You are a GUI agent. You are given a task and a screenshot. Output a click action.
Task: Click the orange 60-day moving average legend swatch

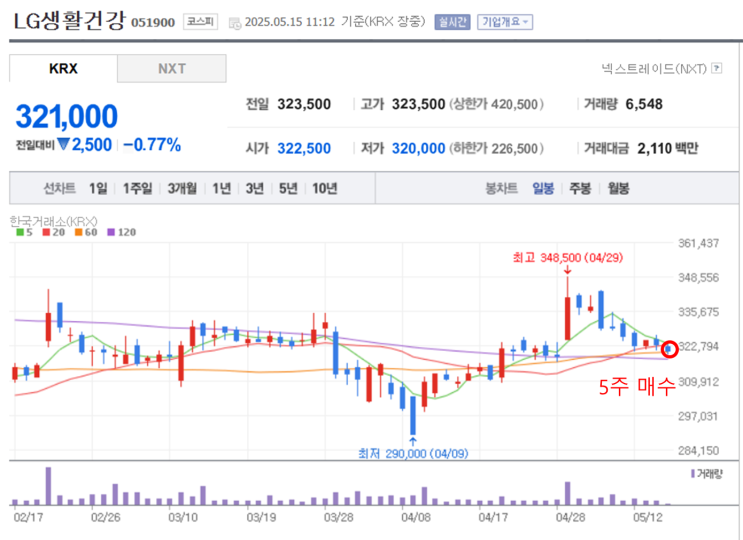coord(79,232)
